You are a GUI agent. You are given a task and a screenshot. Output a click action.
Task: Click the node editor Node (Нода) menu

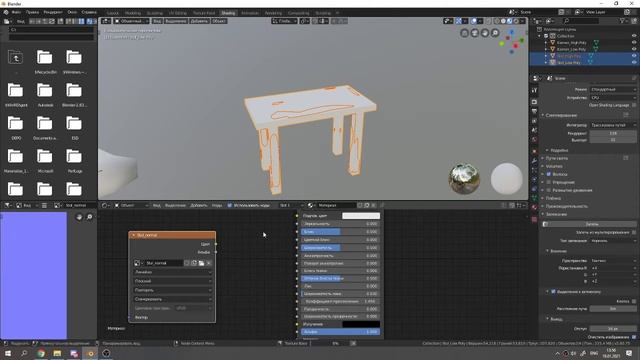point(217,205)
